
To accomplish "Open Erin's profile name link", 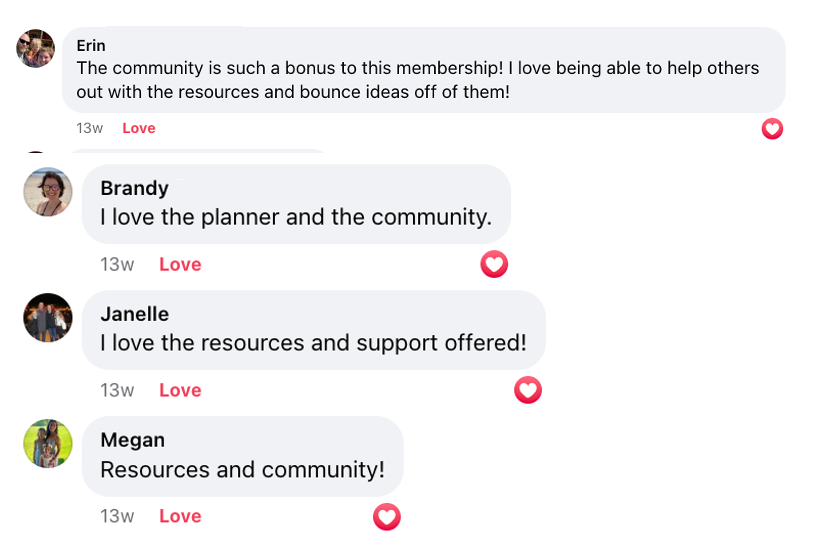I will coord(91,46).
